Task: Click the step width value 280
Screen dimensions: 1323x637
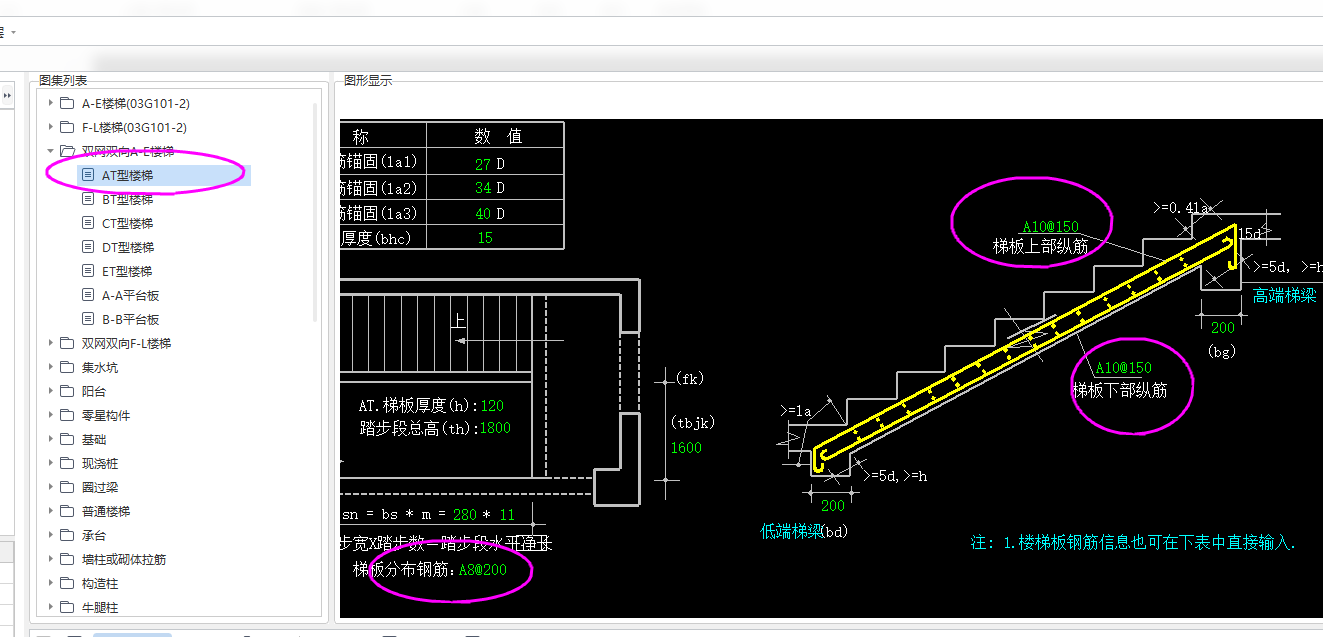Action: click(x=464, y=515)
